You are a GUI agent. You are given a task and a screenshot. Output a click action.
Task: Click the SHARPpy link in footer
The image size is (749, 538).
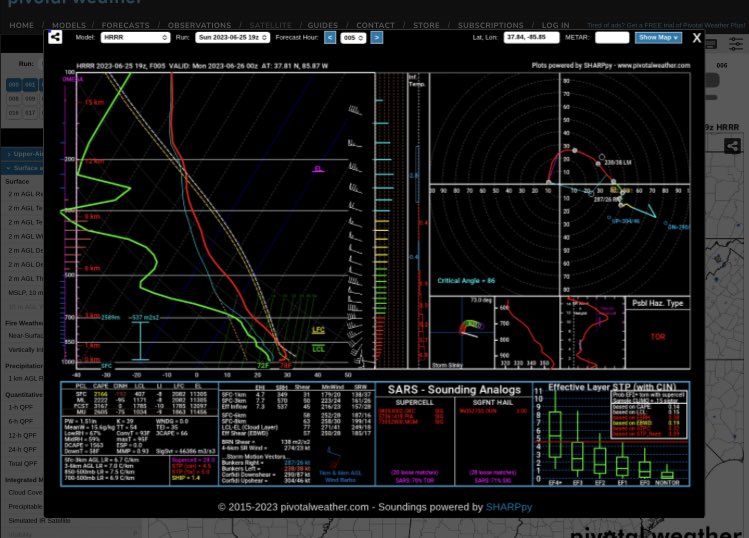(509, 507)
